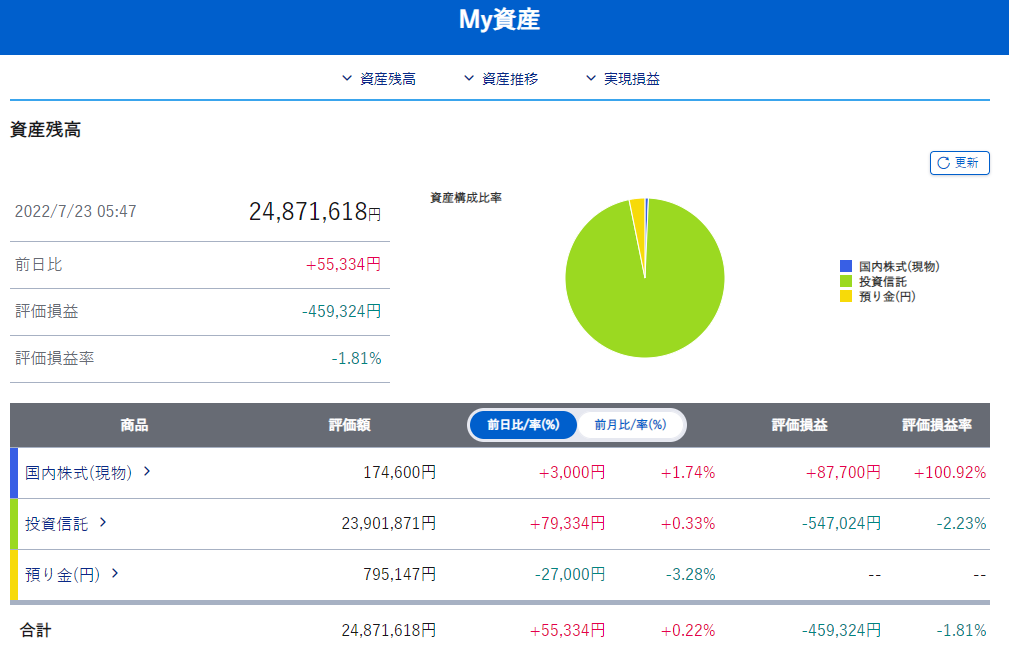Image resolution: width=1009 pixels, height=653 pixels.
Task: Click the 資産構成比率 chart label
Action: point(466,198)
